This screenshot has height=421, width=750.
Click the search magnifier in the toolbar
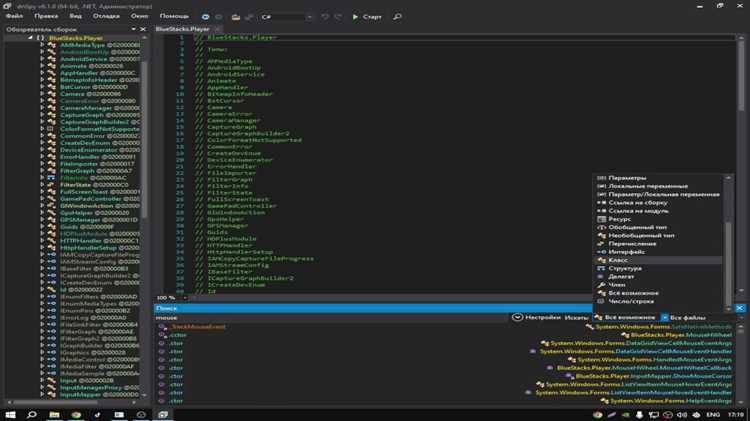point(397,17)
